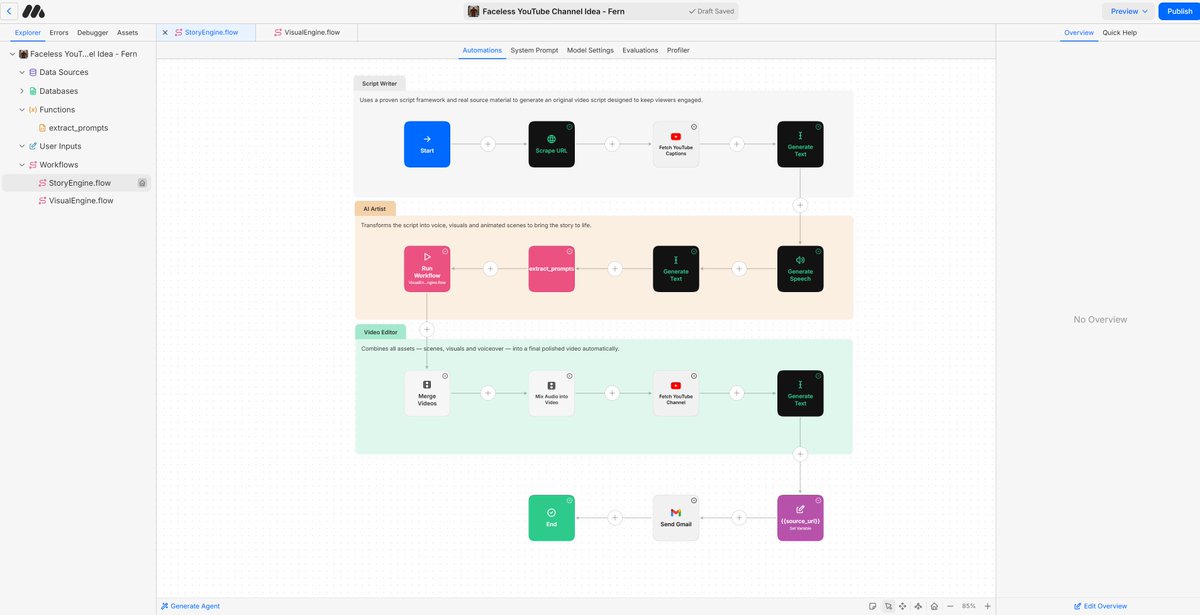Select the Fetch YouTube Channel node
Screen dimensions: 1200x615
click(x=676, y=393)
